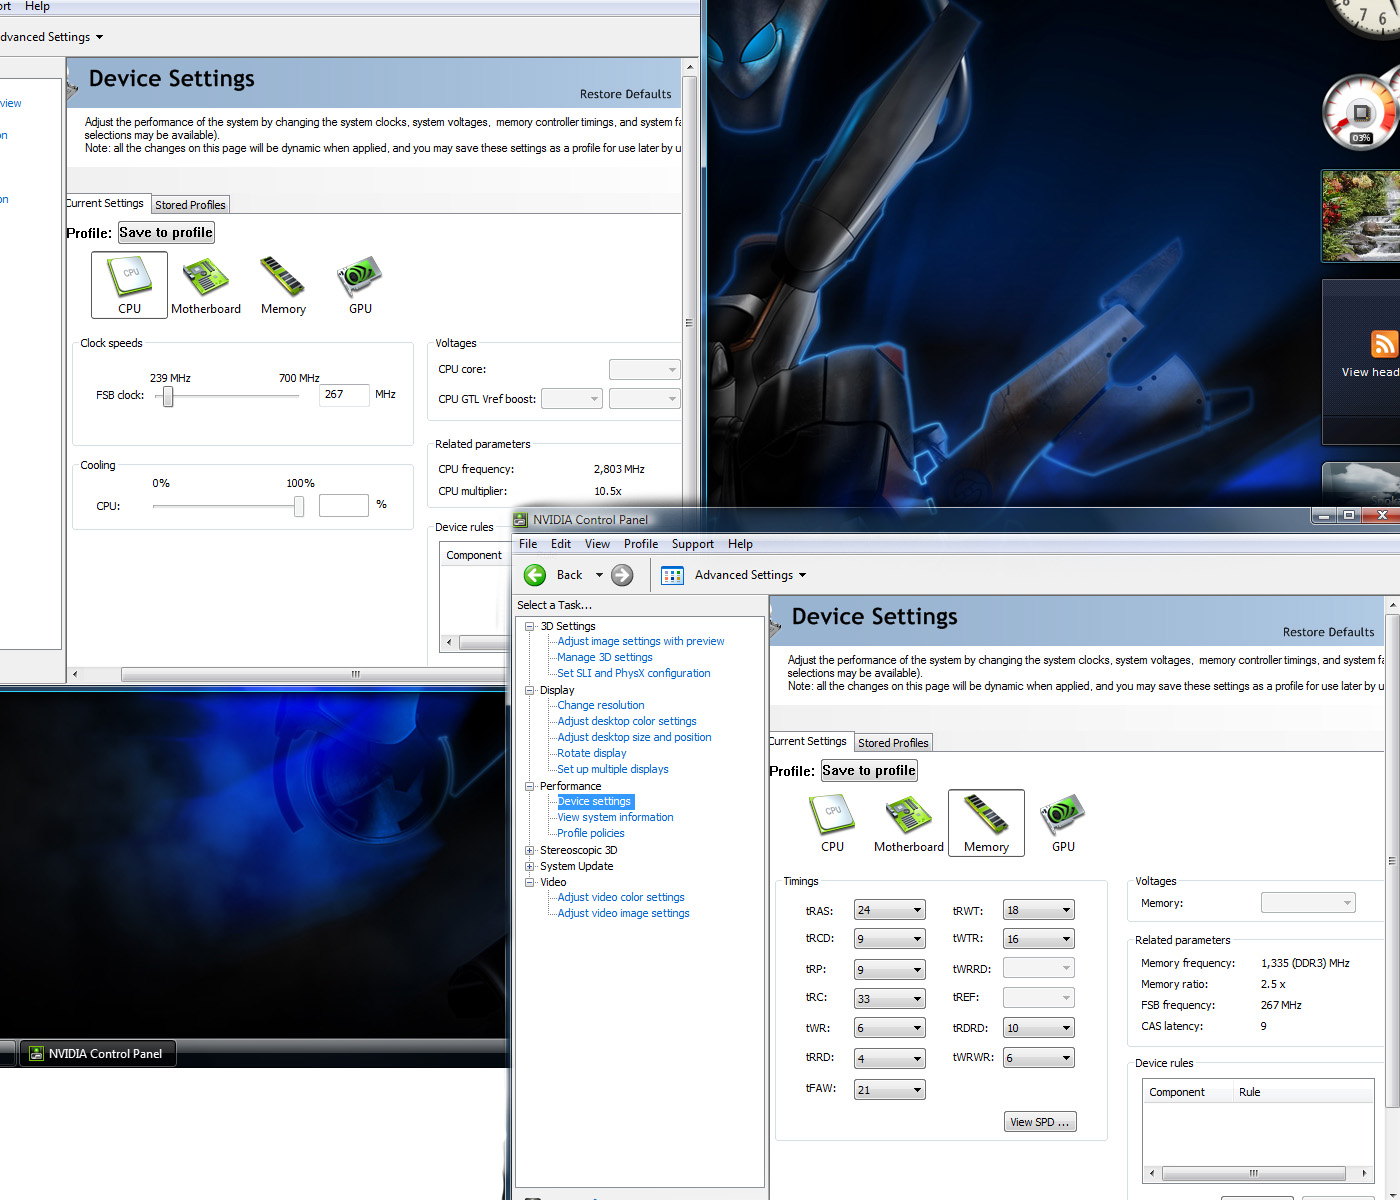Click NVIDIA Control Panel title bar icon
1400x1200 pixels.
[520, 519]
